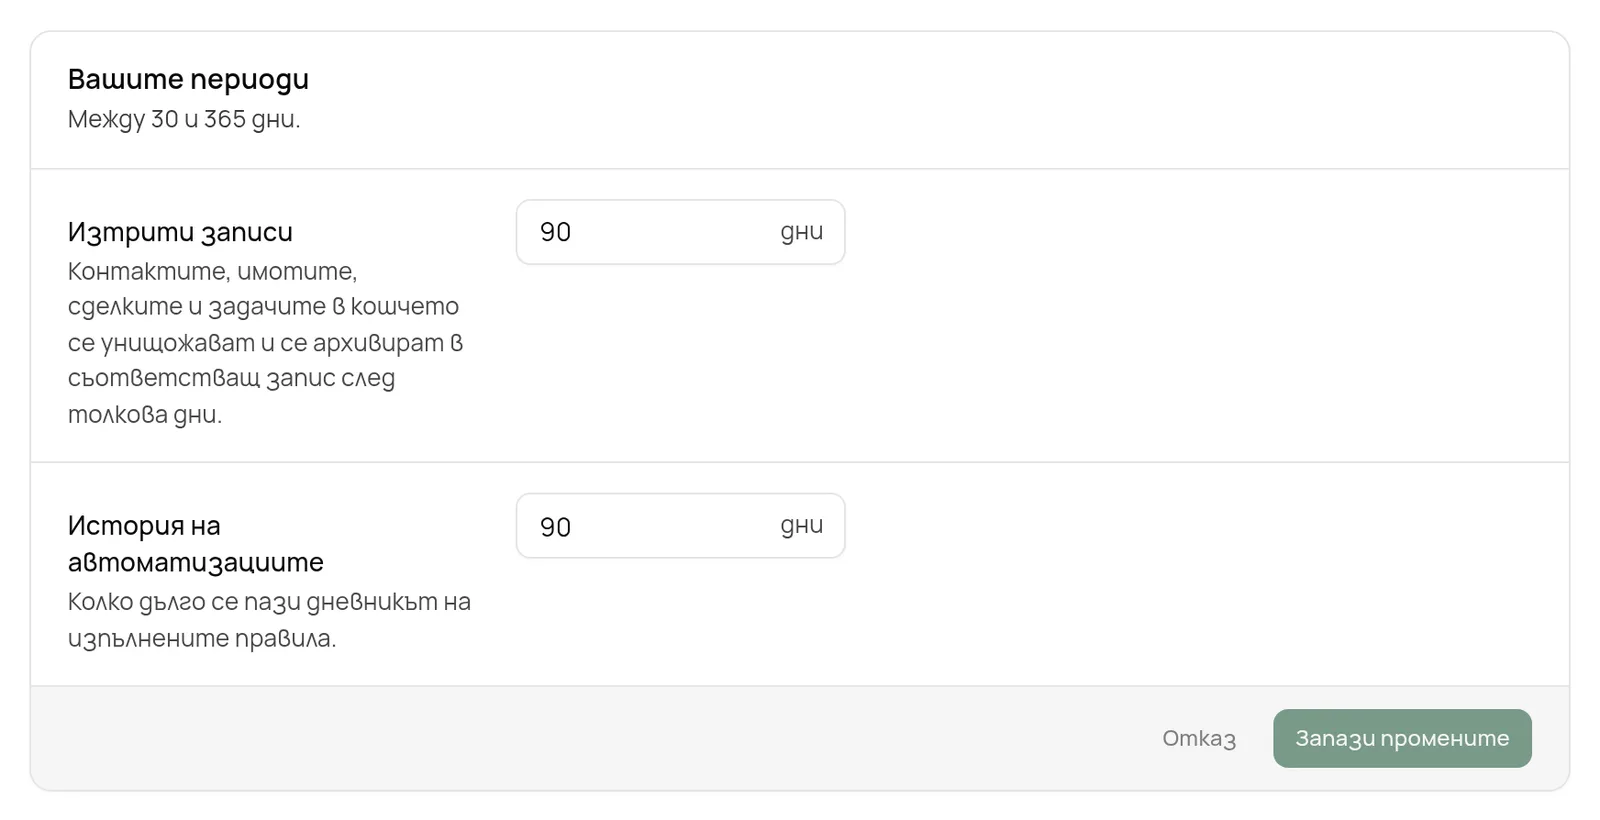Click the description starting with Контактите, имотите
The width and height of the screenshot is (1600, 820).
[266, 342]
